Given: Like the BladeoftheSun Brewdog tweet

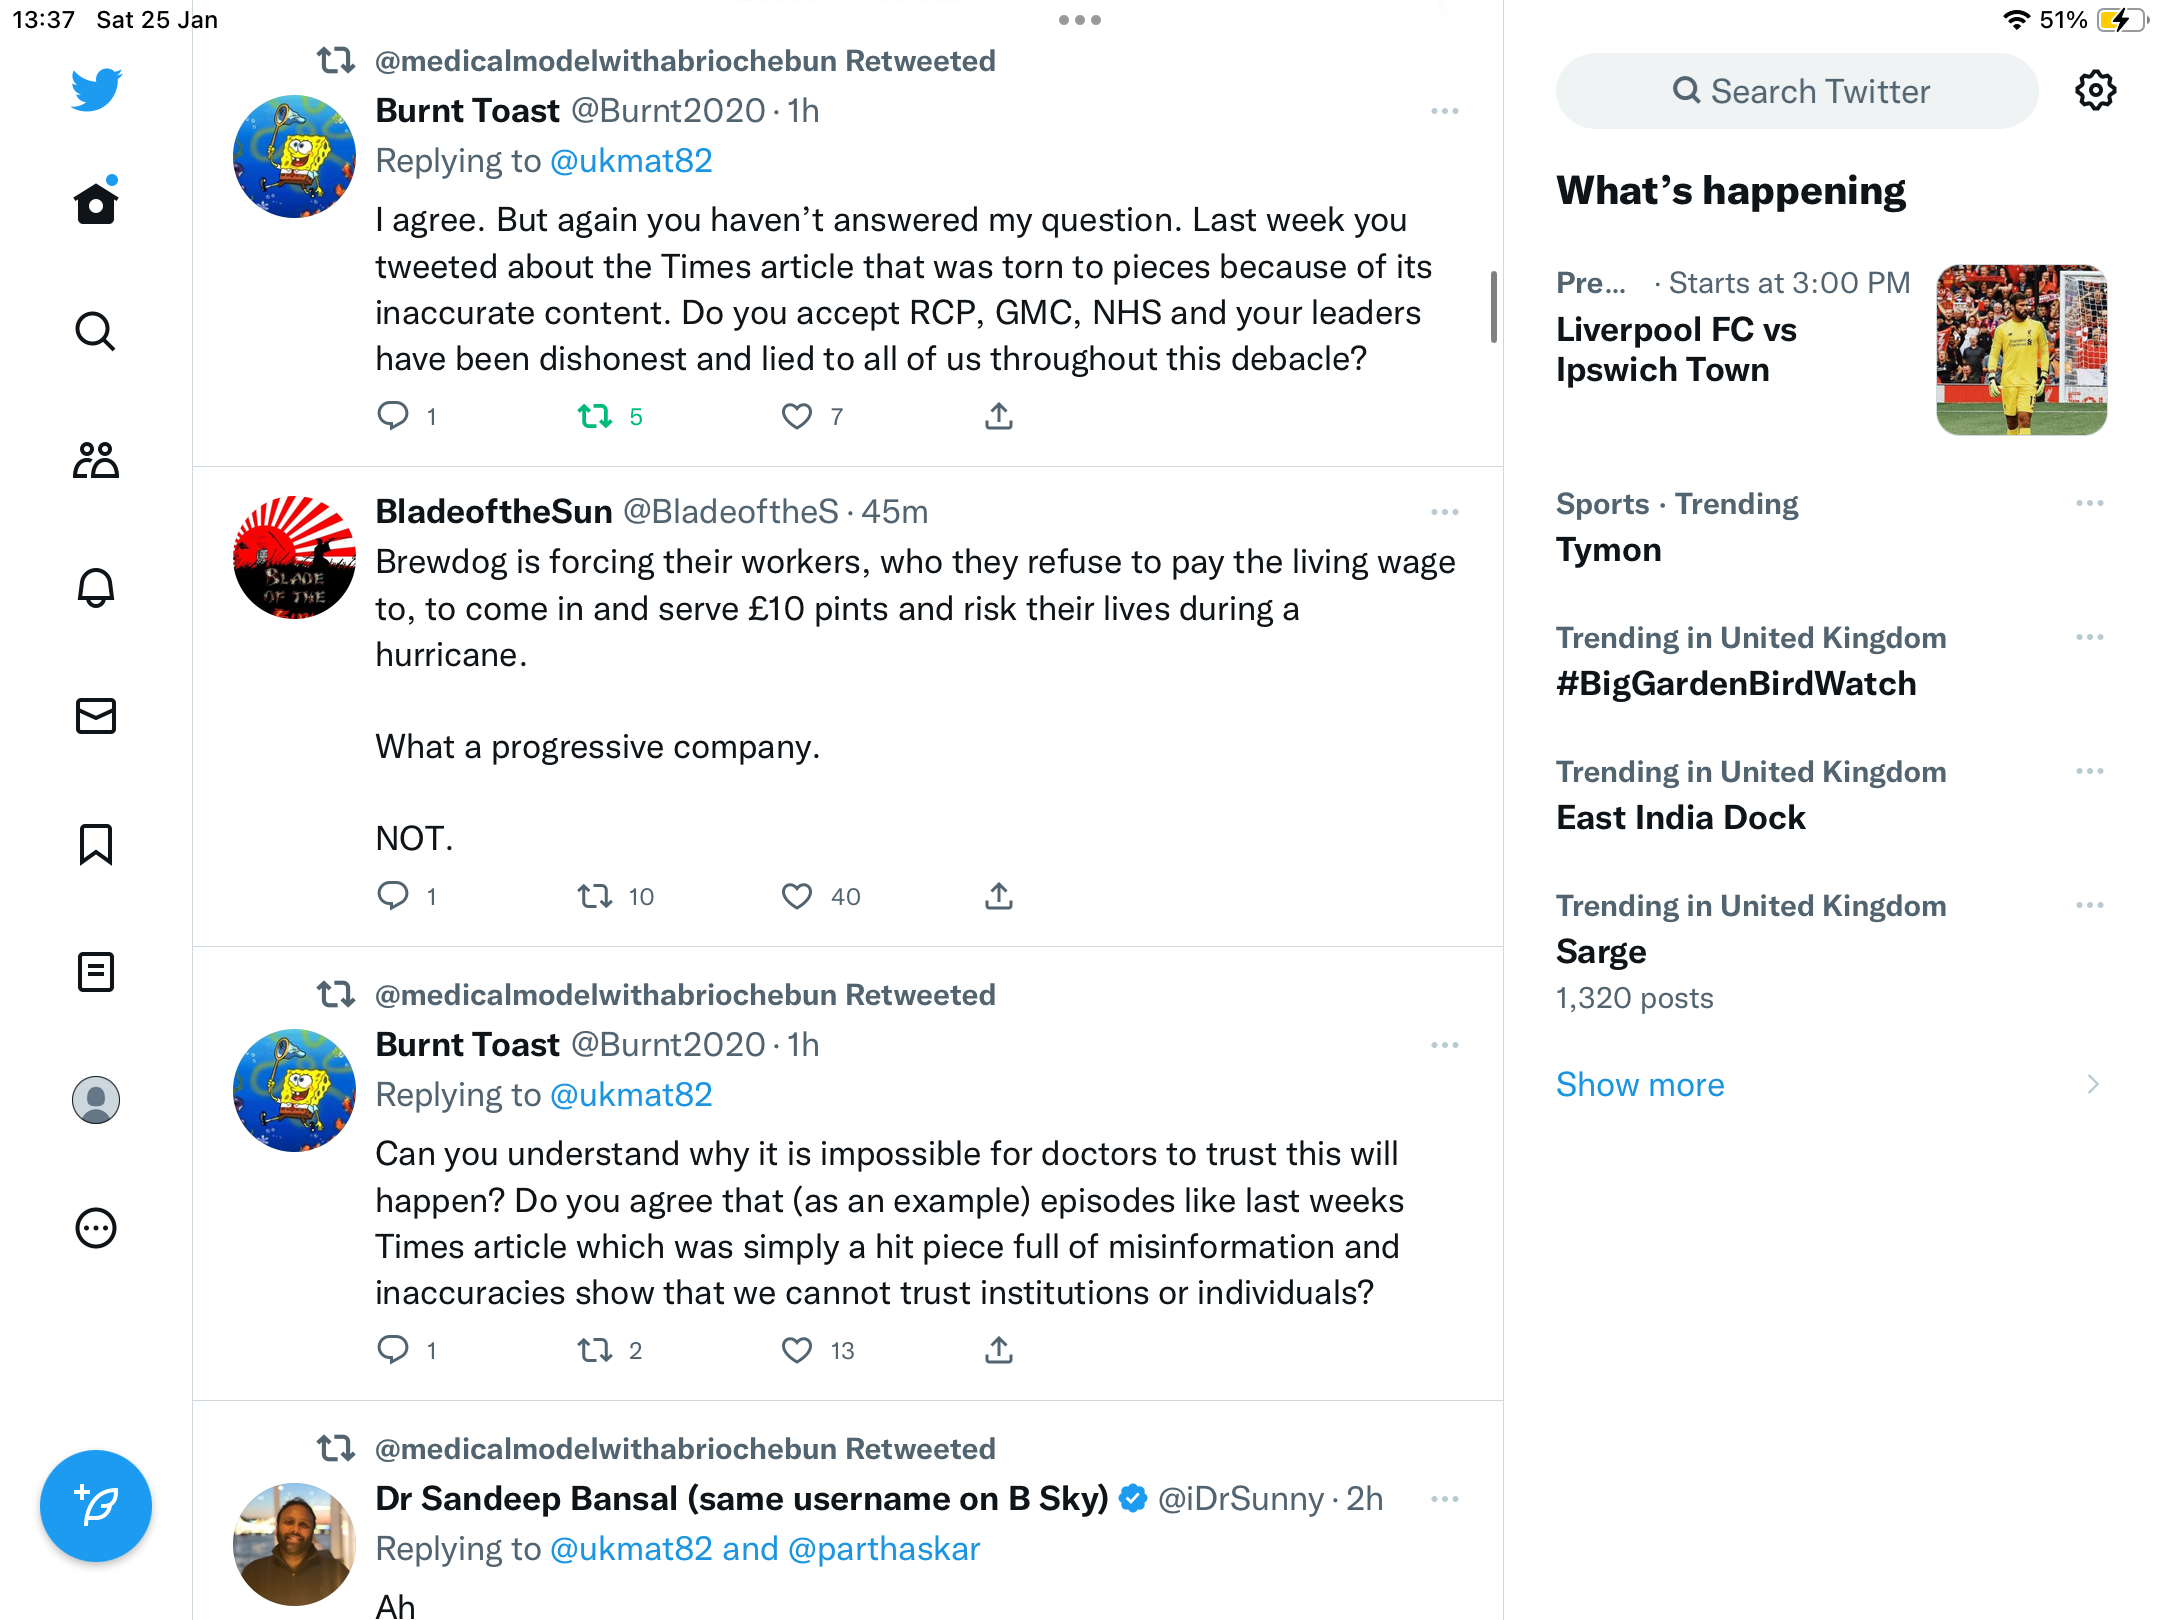Looking at the screenshot, I should pos(796,896).
